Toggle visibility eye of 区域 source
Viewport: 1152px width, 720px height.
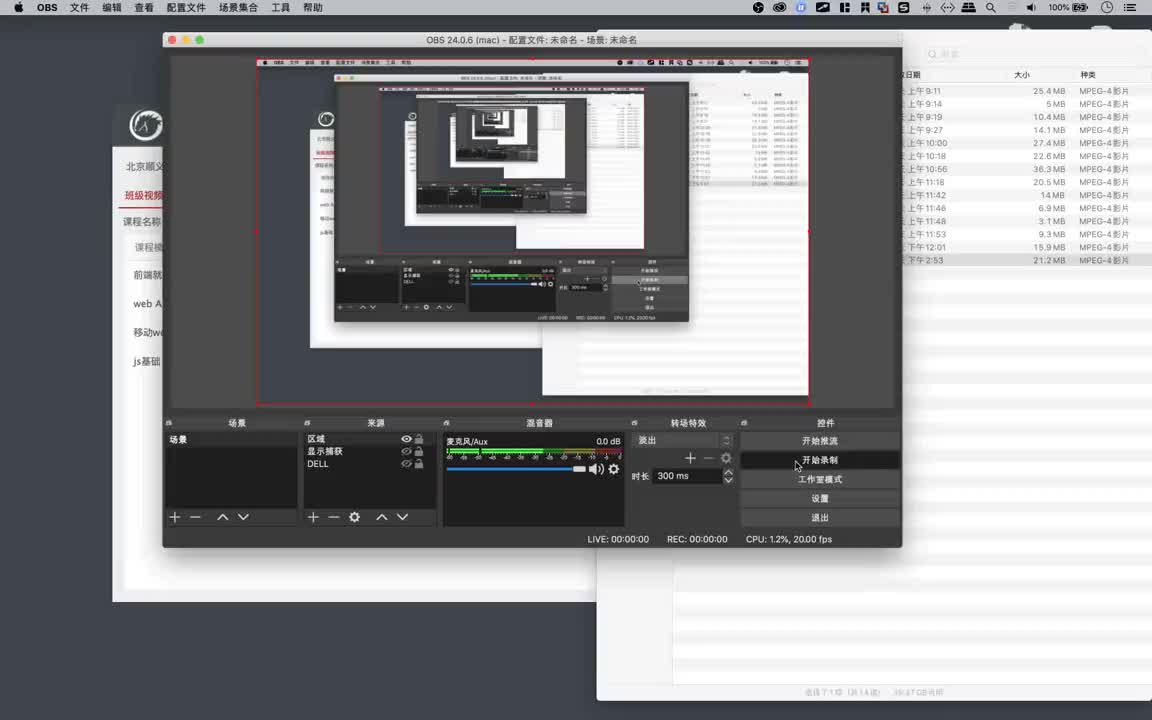[x=406, y=439]
